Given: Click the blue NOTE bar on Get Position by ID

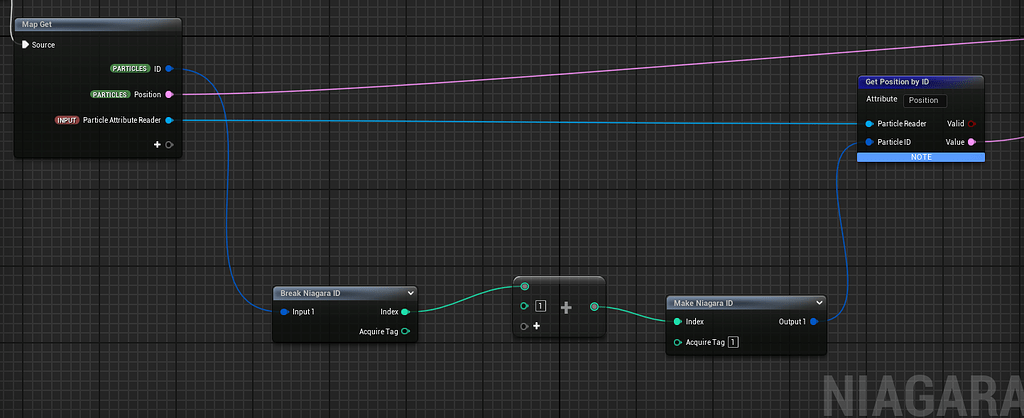Looking at the screenshot, I should [921, 157].
